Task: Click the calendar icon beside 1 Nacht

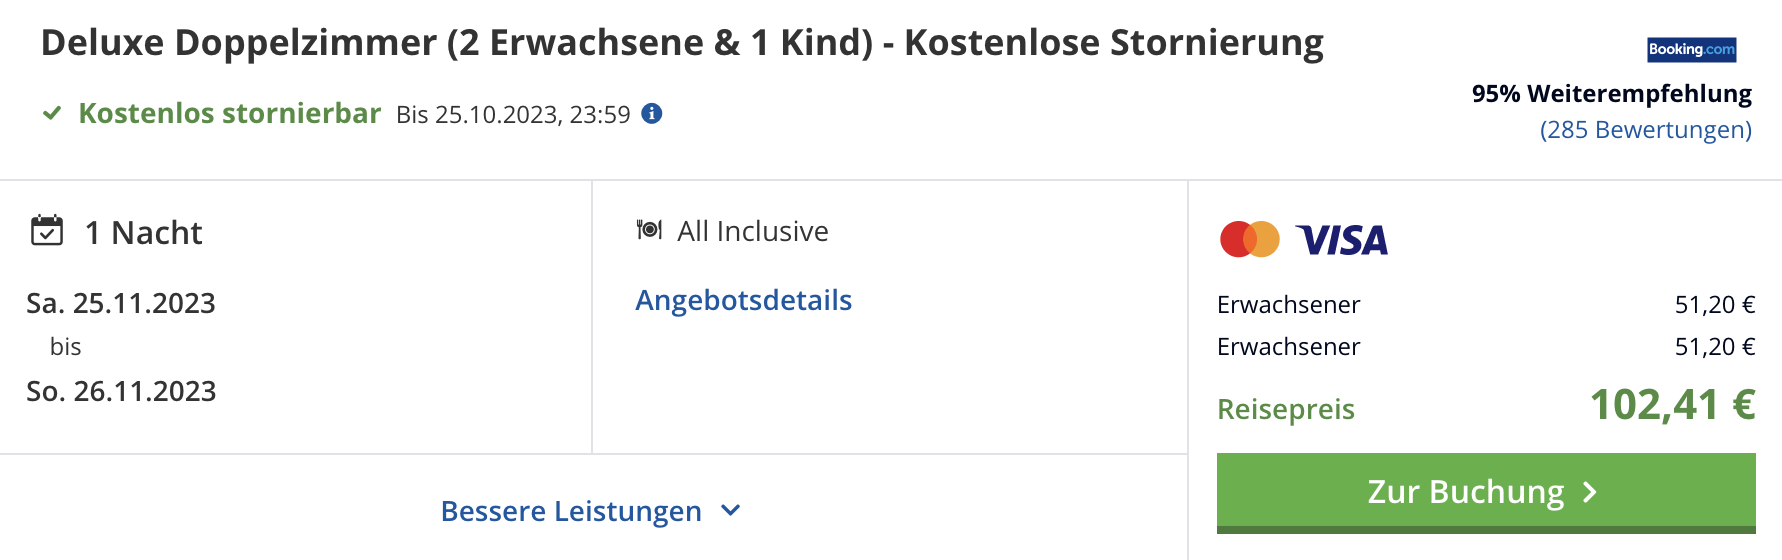Action: (x=47, y=230)
